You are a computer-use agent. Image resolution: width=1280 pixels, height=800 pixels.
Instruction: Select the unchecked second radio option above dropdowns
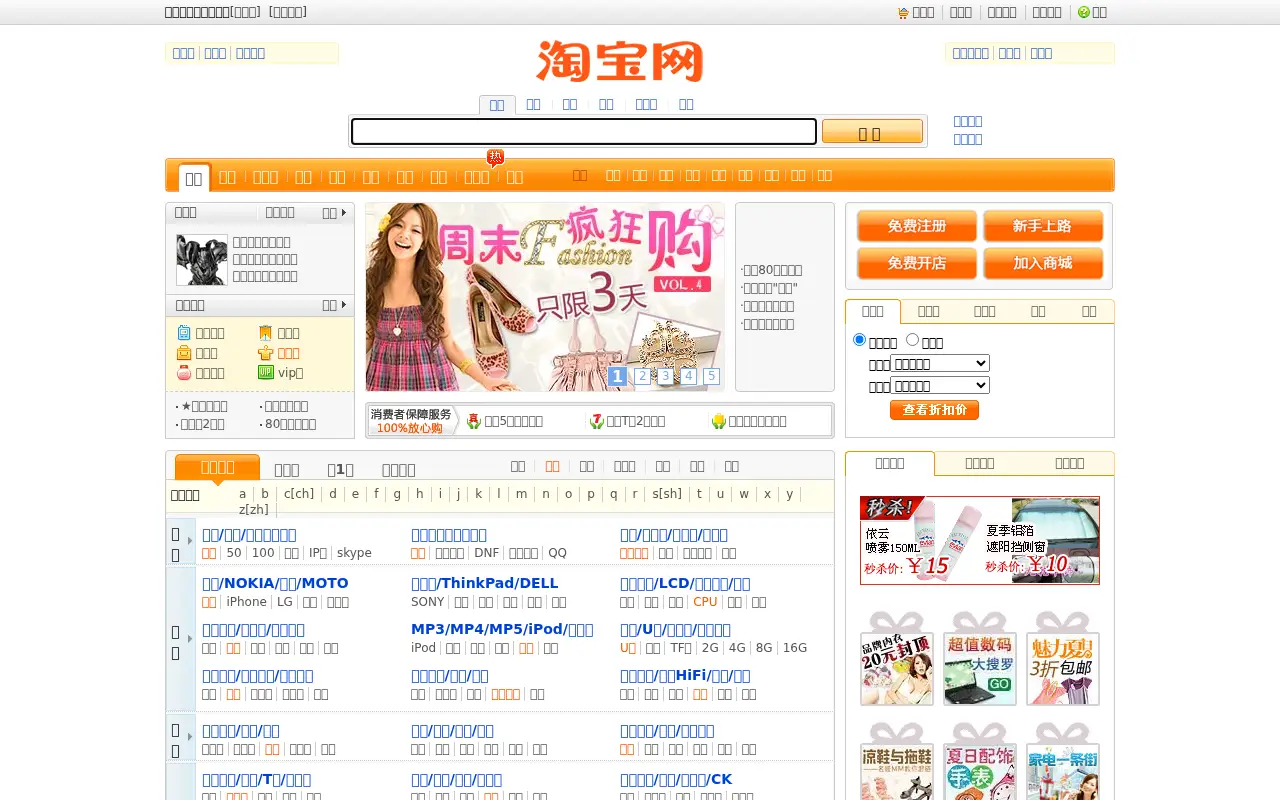pyautogui.click(x=912, y=340)
